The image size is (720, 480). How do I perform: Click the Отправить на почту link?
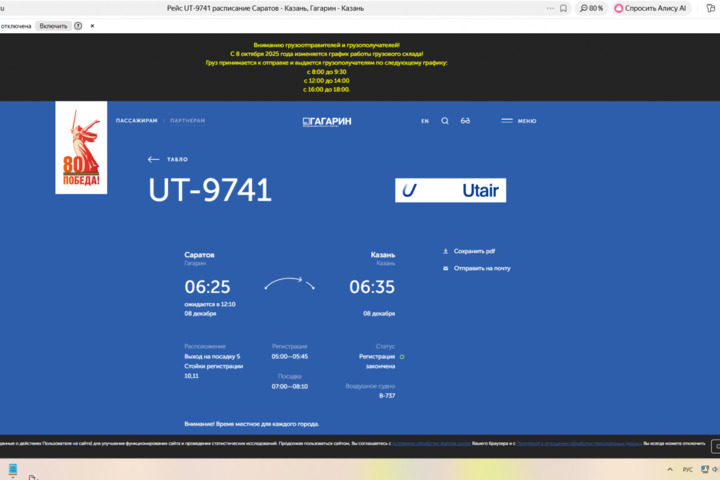coord(482,269)
